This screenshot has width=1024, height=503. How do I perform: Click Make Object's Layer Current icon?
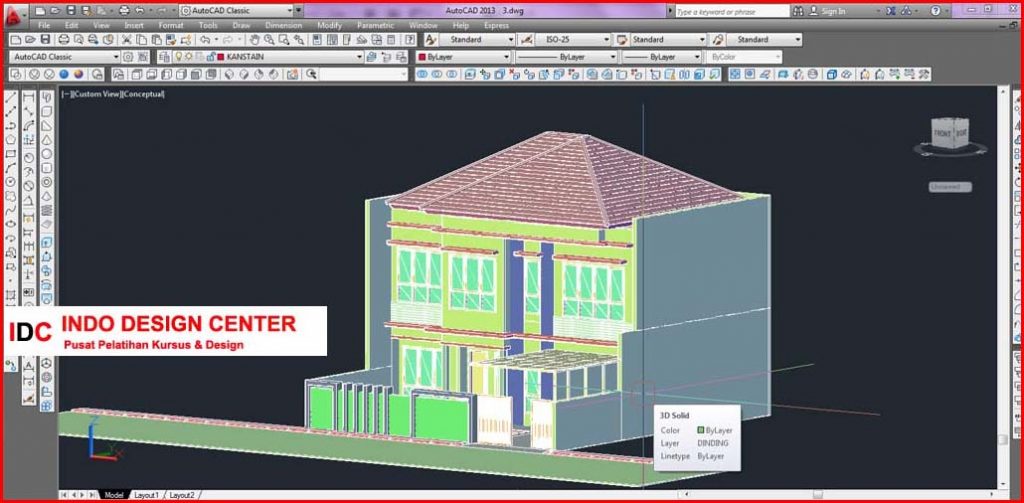pos(370,57)
